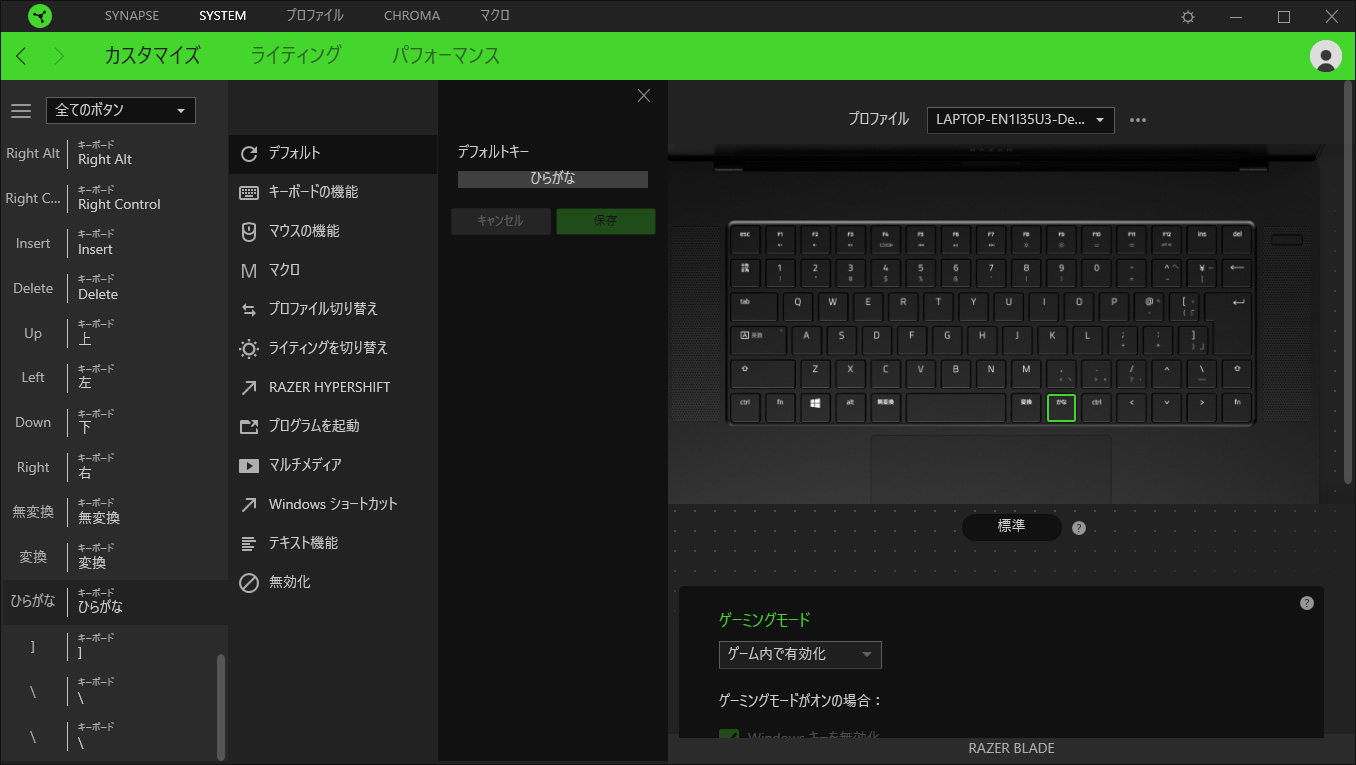Click the デフォルトキー field showing ひらがな

pyautogui.click(x=553, y=179)
